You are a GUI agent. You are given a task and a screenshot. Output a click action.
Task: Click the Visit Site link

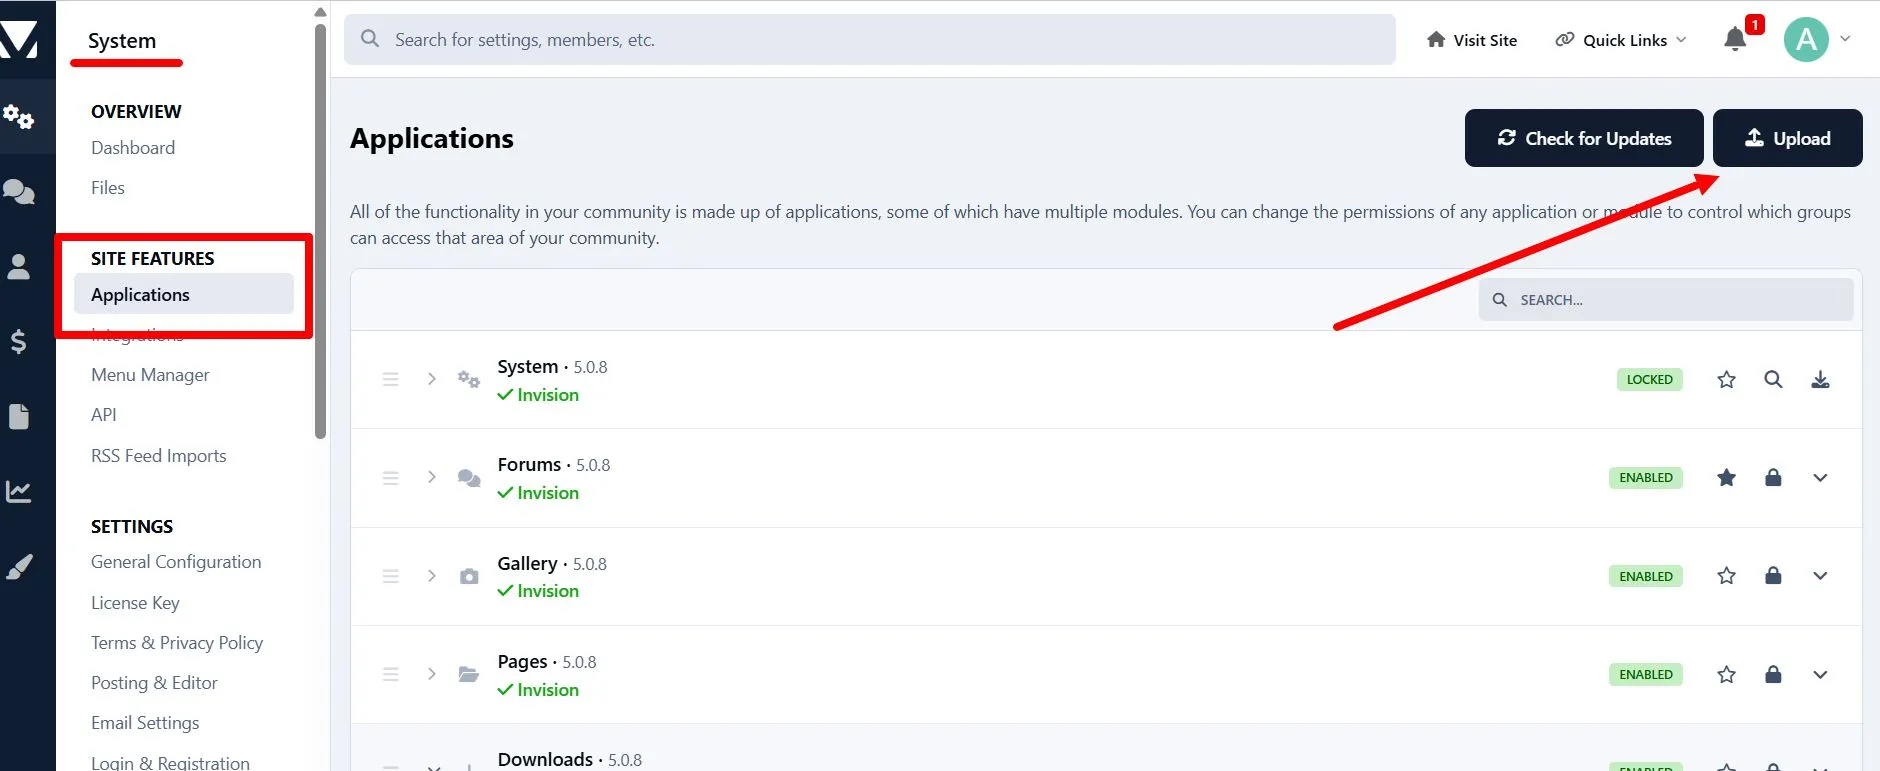[x=1472, y=40]
